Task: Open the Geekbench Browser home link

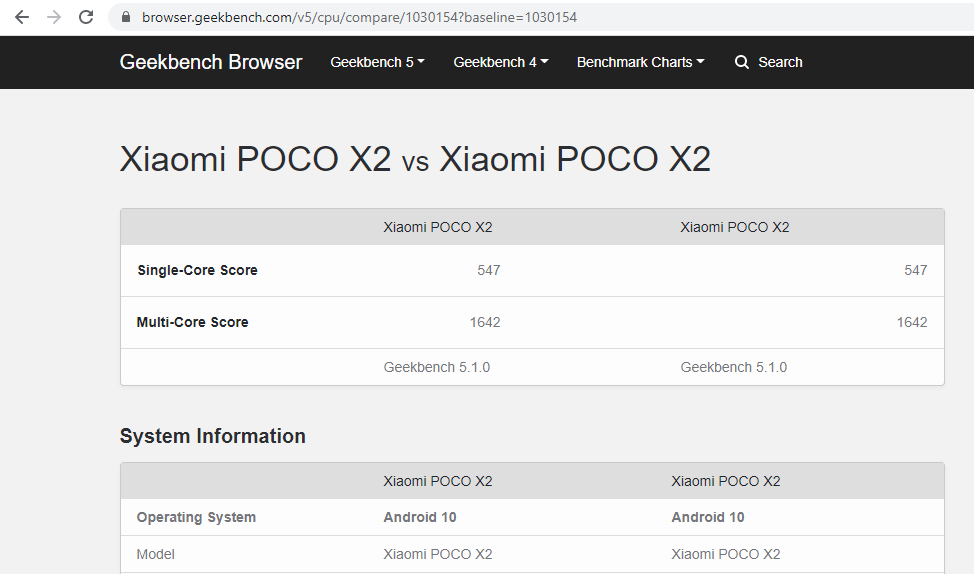Action: [210, 62]
